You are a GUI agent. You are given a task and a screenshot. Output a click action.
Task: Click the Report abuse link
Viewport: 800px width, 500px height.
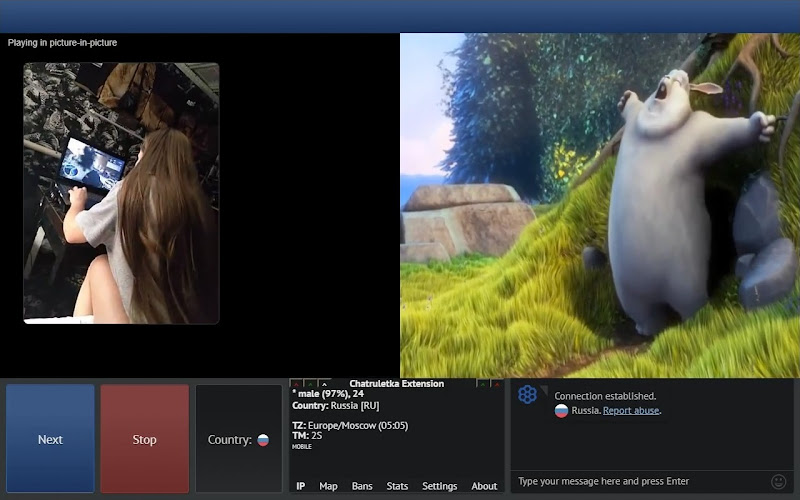[631, 411]
